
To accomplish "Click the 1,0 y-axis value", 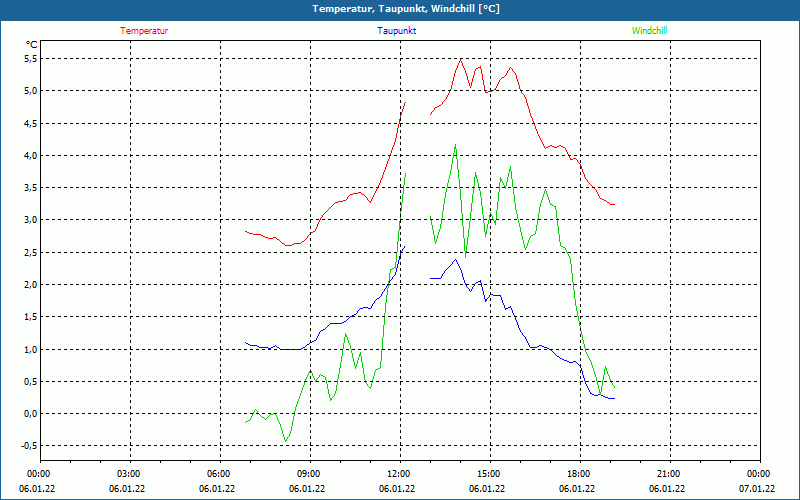I will tap(31, 349).
